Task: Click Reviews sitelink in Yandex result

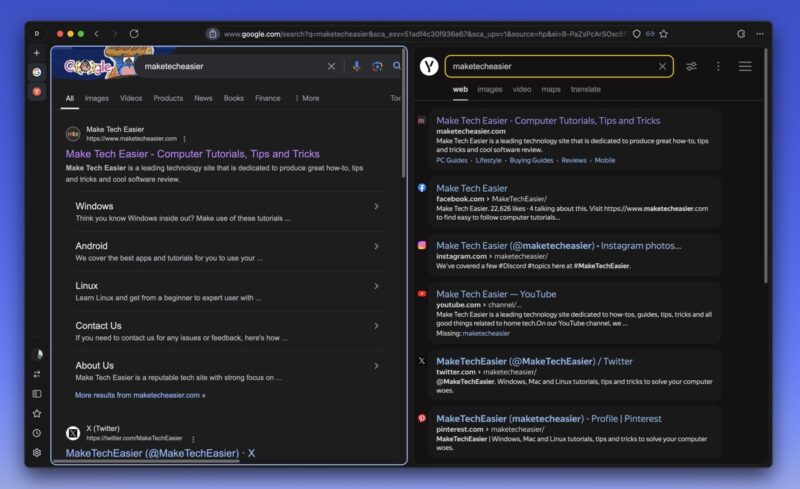Action: point(573,160)
